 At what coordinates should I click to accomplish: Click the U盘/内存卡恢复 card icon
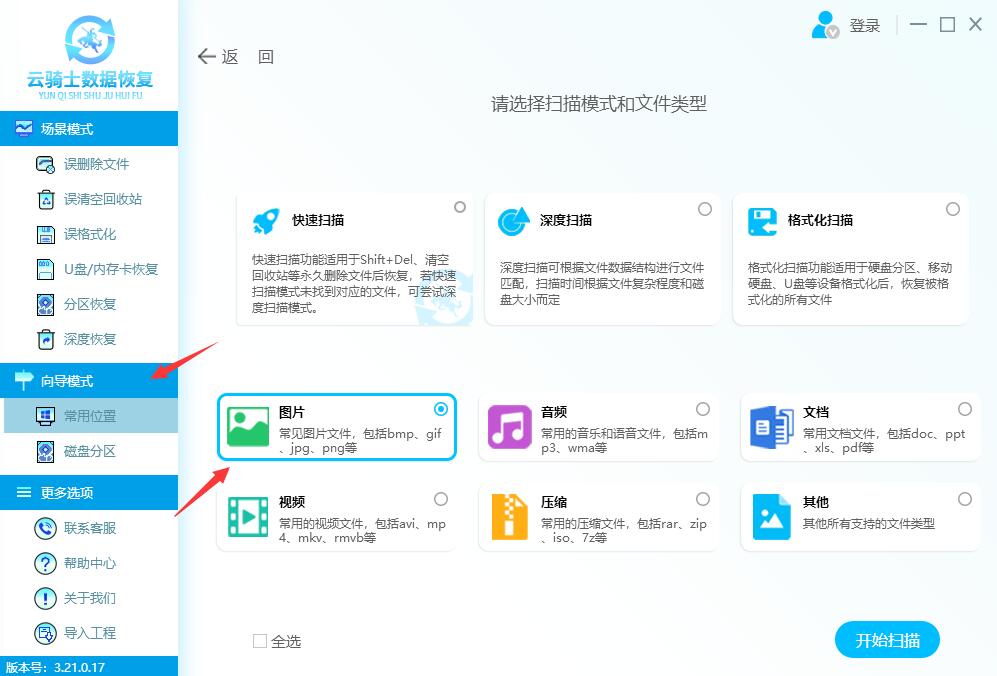(x=46, y=270)
